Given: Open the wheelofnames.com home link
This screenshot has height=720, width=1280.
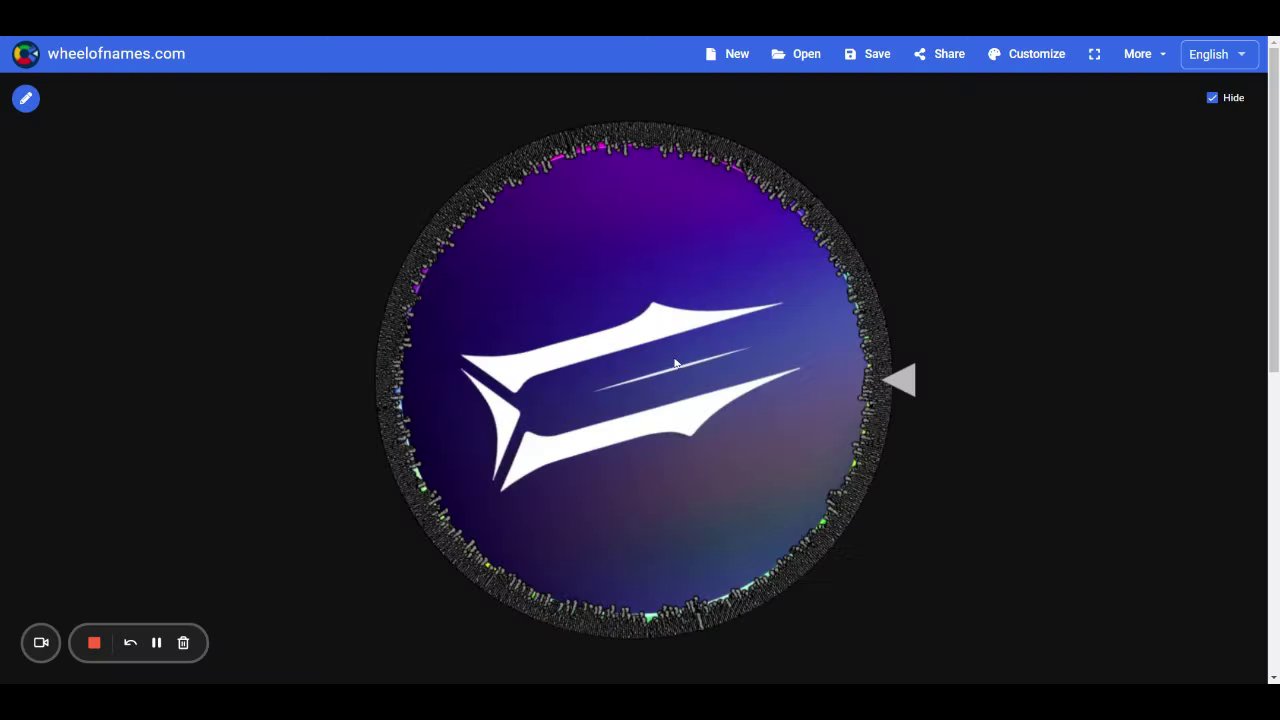Looking at the screenshot, I should click(x=116, y=54).
